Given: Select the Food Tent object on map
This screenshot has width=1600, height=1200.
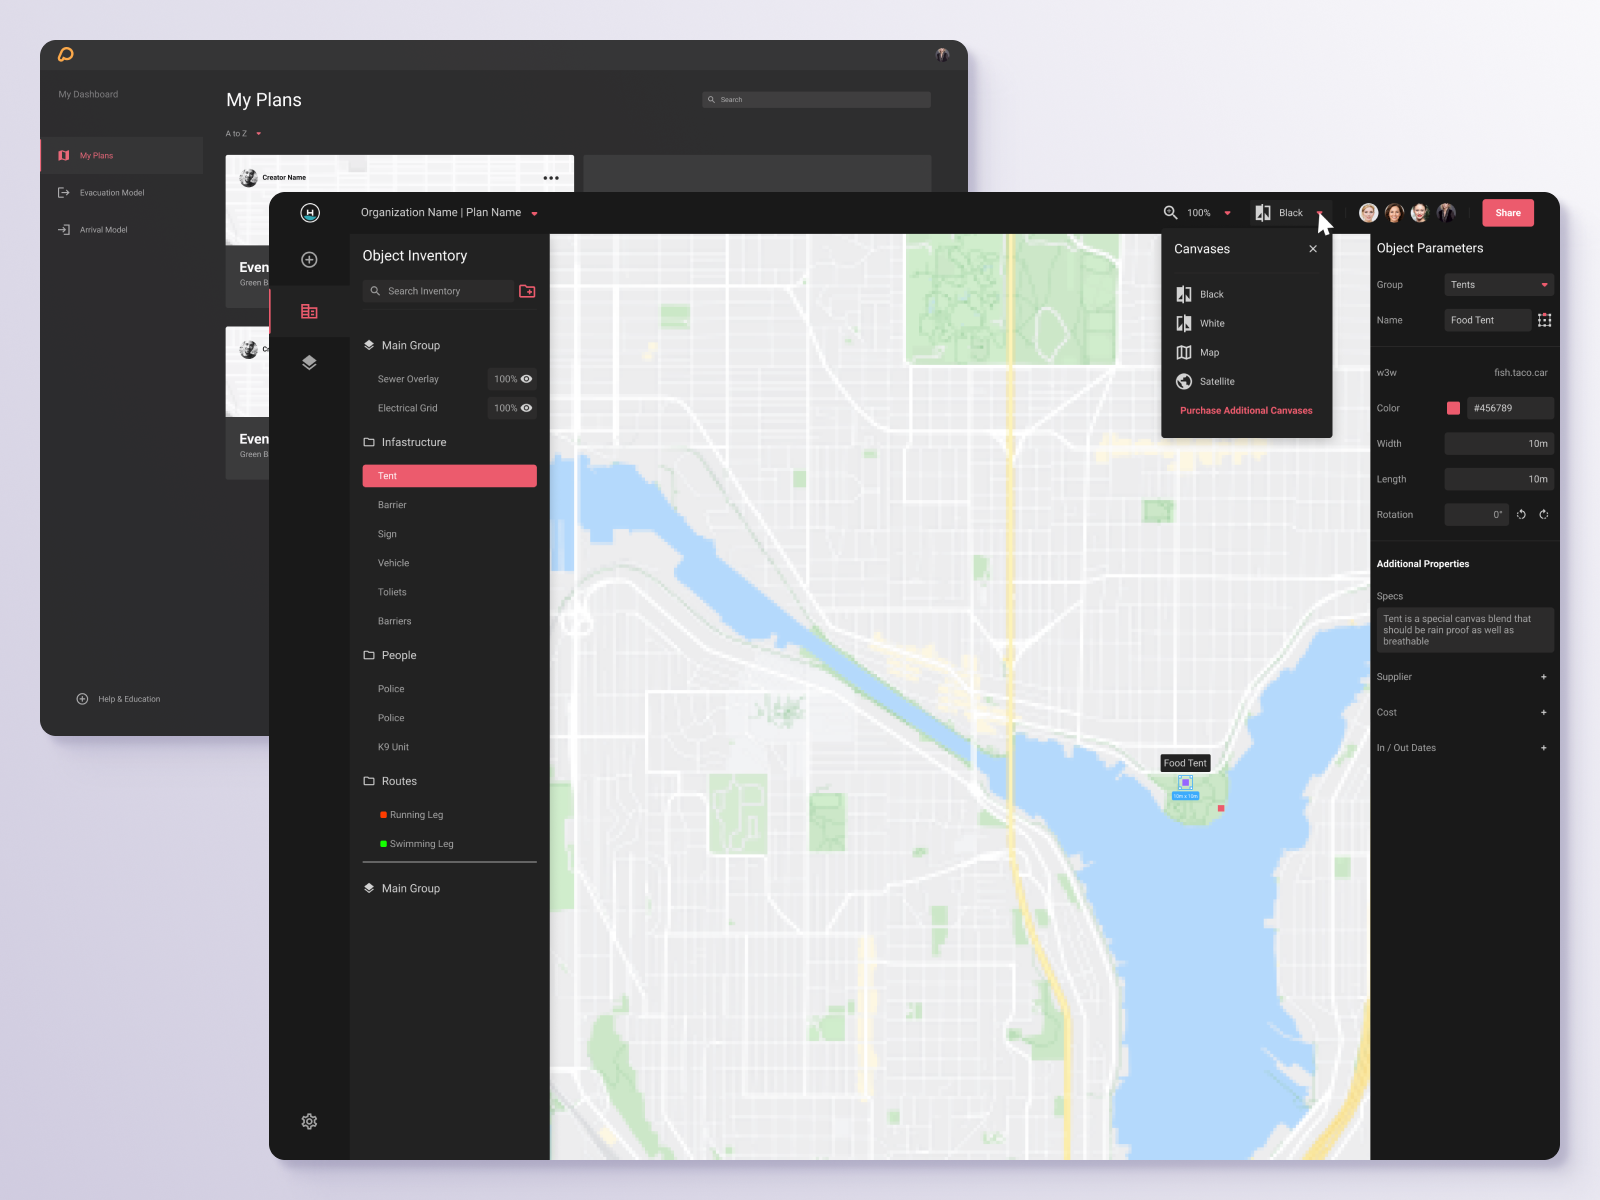Looking at the screenshot, I should pyautogui.click(x=1185, y=783).
